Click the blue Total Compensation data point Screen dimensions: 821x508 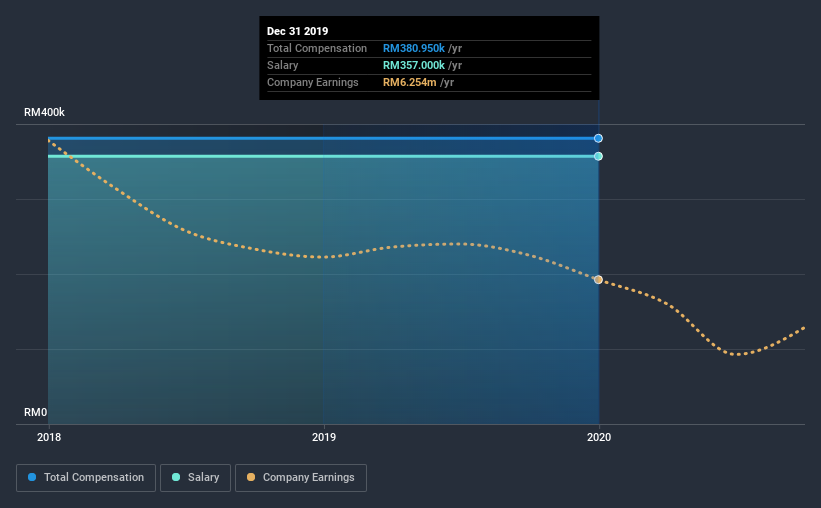click(x=598, y=138)
